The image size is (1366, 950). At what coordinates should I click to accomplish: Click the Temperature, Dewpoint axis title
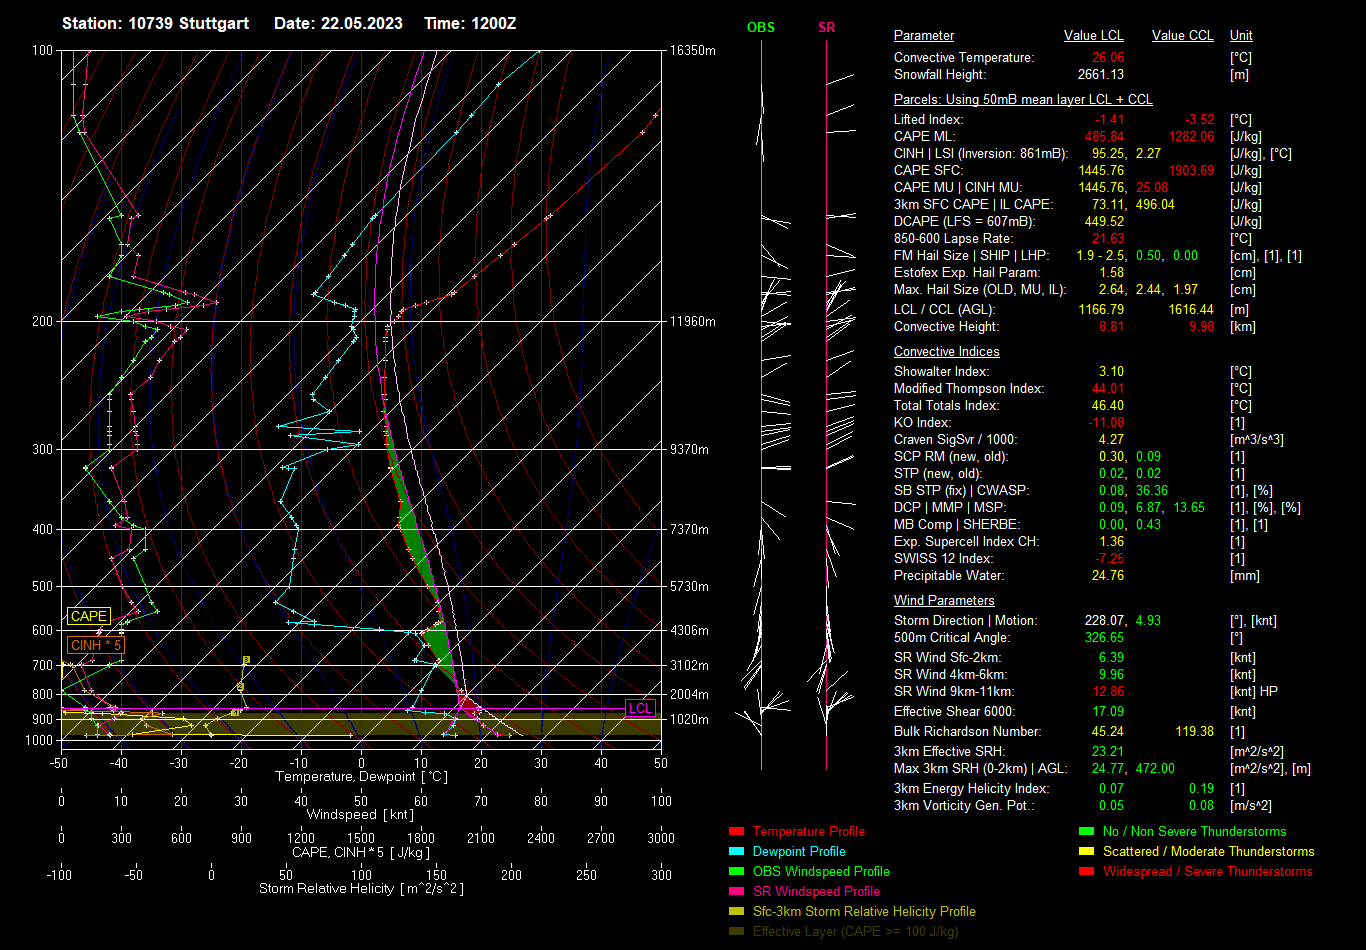pyautogui.click(x=361, y=777)
